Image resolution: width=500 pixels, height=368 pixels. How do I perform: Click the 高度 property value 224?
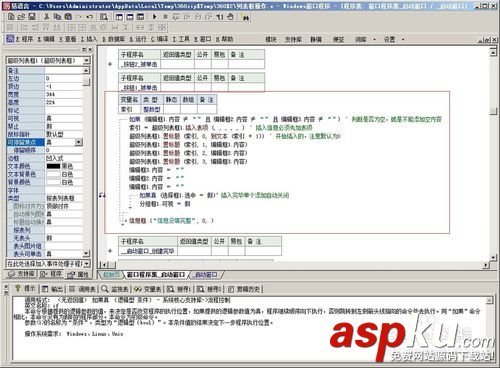pos(64,102)
